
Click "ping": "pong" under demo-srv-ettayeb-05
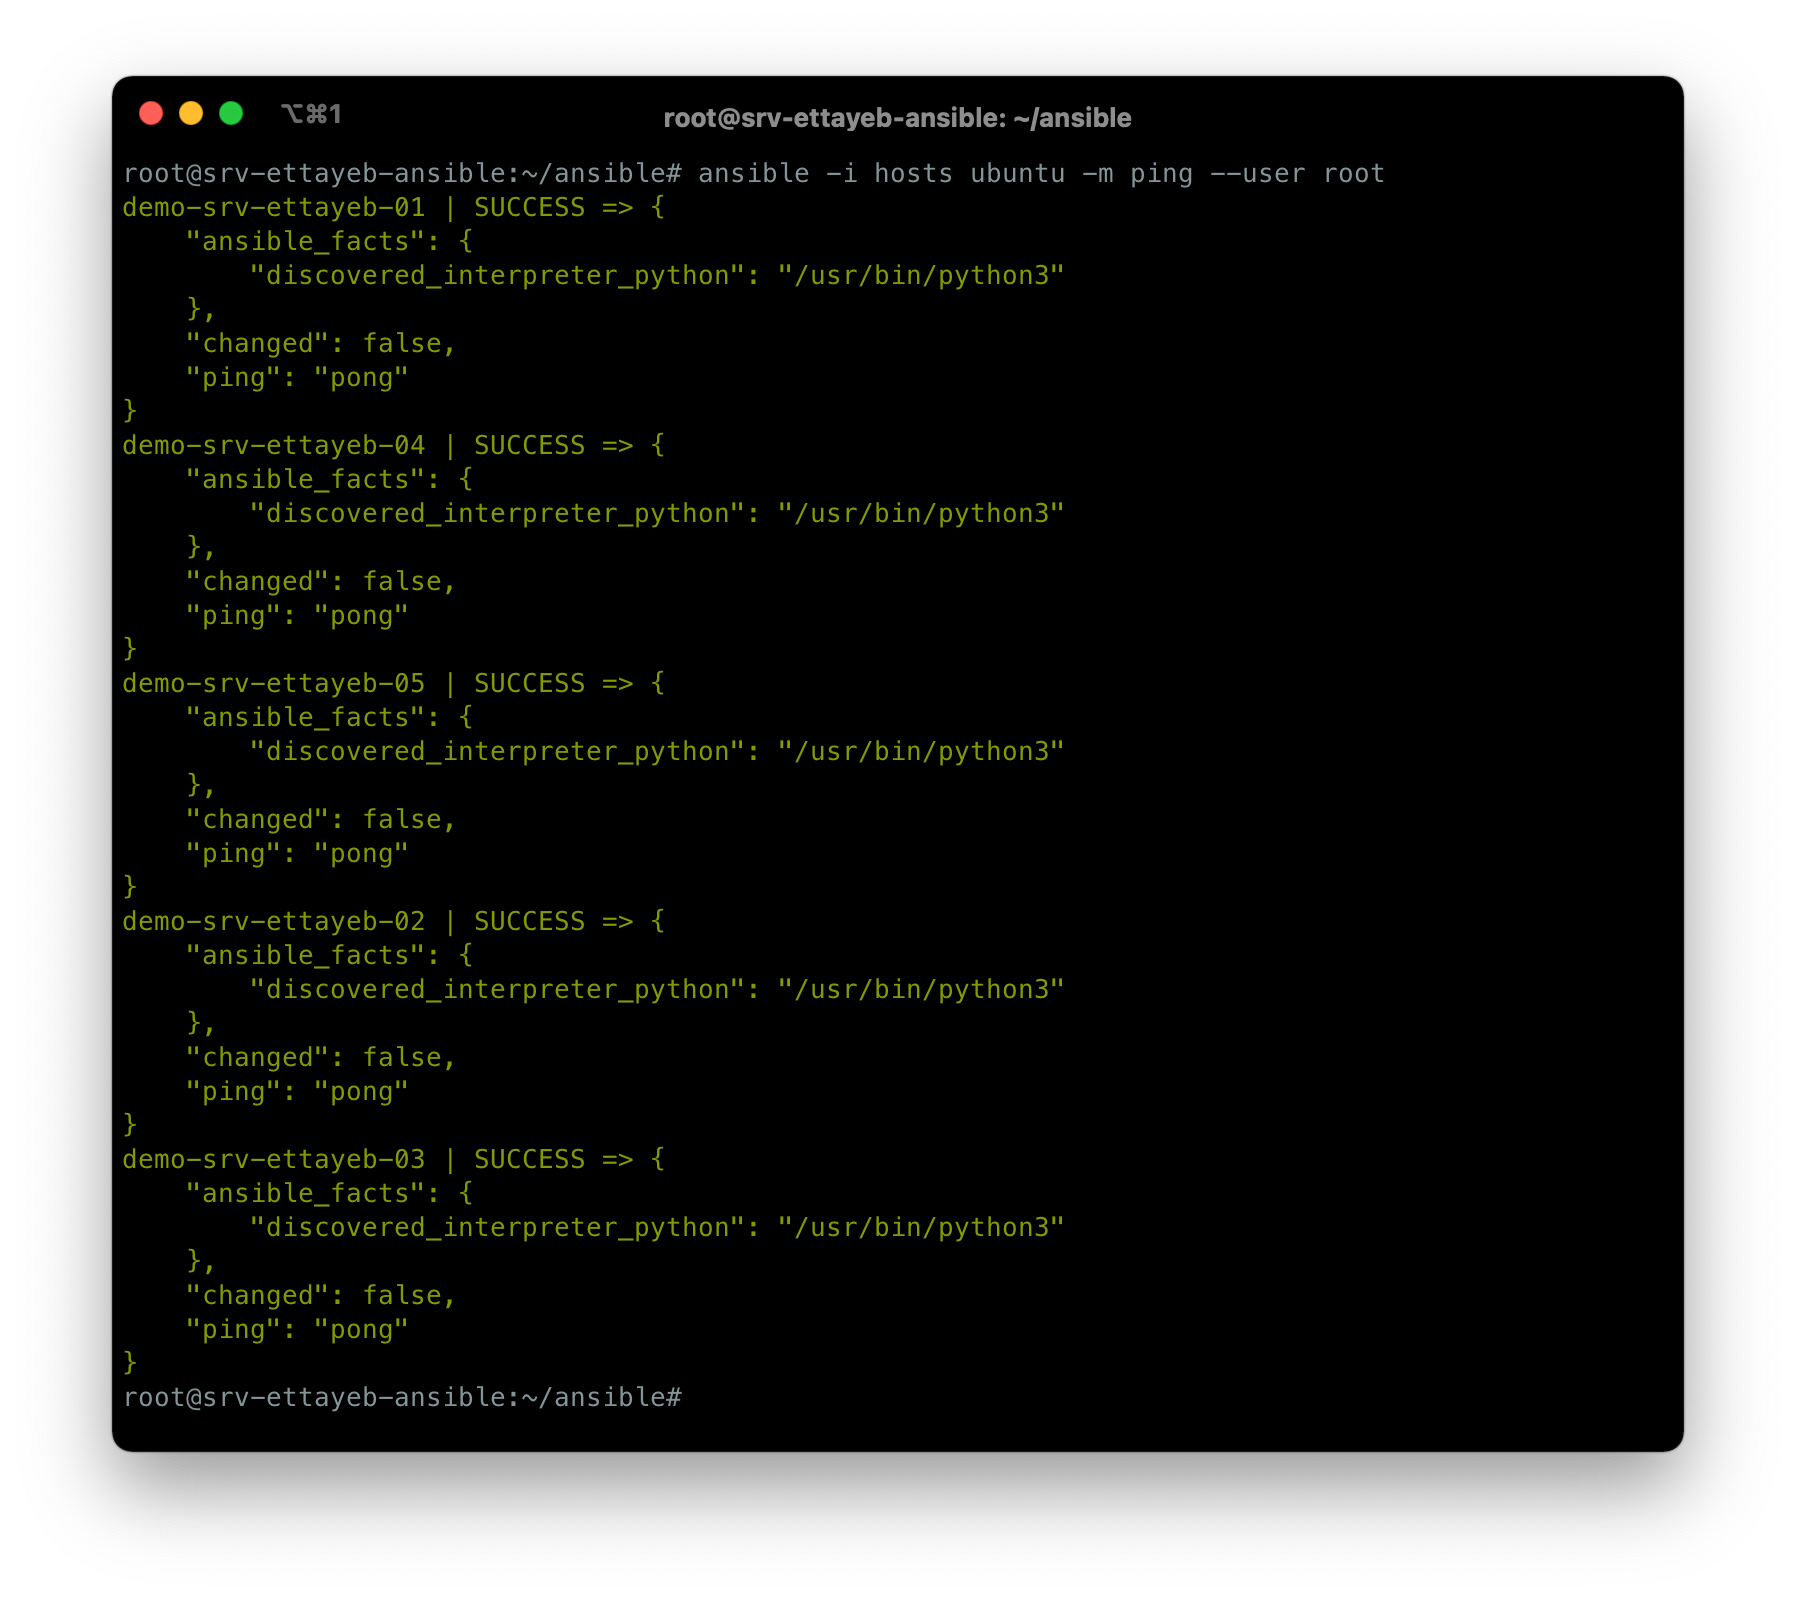pyautogui.click(x=297, y=854)
